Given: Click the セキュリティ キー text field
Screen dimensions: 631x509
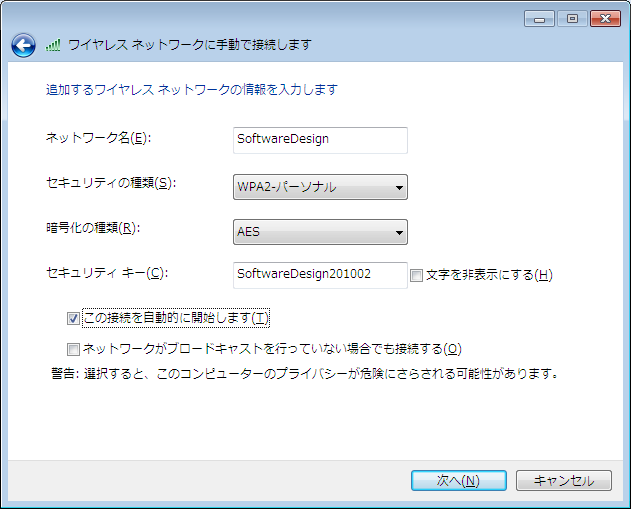Looking at the screenshot, I should pyautogui.click(x=320, y=276).
